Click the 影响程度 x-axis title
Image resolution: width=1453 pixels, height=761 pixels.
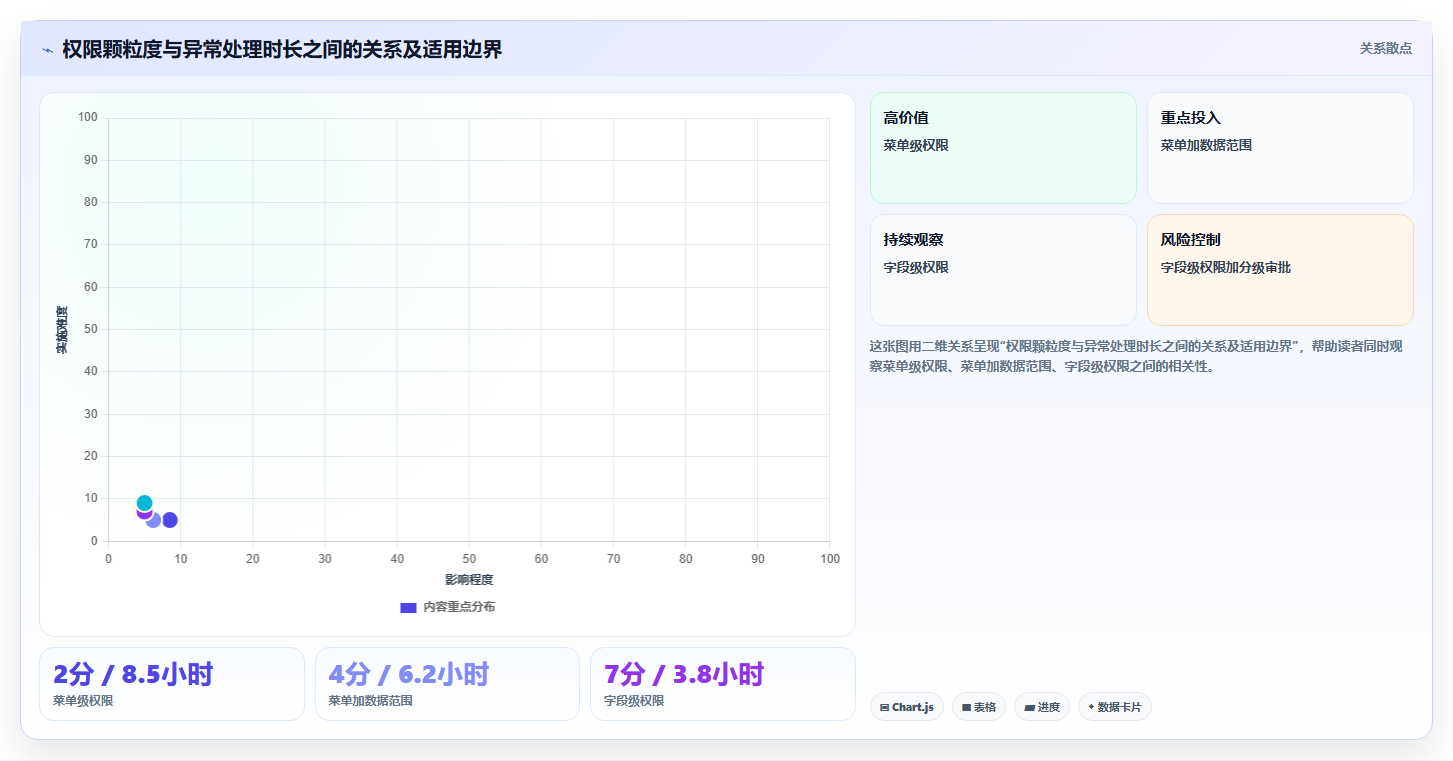pyautogui.click(x=469, y=580)
